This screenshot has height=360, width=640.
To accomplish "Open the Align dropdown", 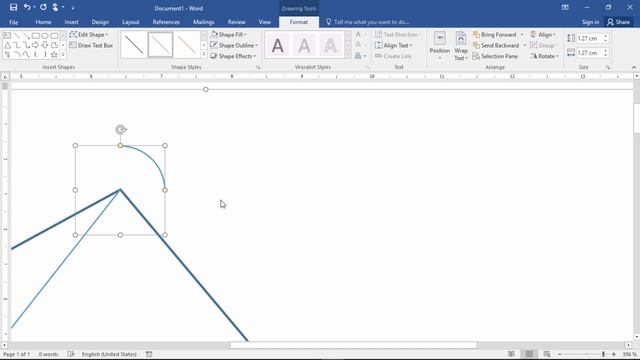I will coord(543,35).
